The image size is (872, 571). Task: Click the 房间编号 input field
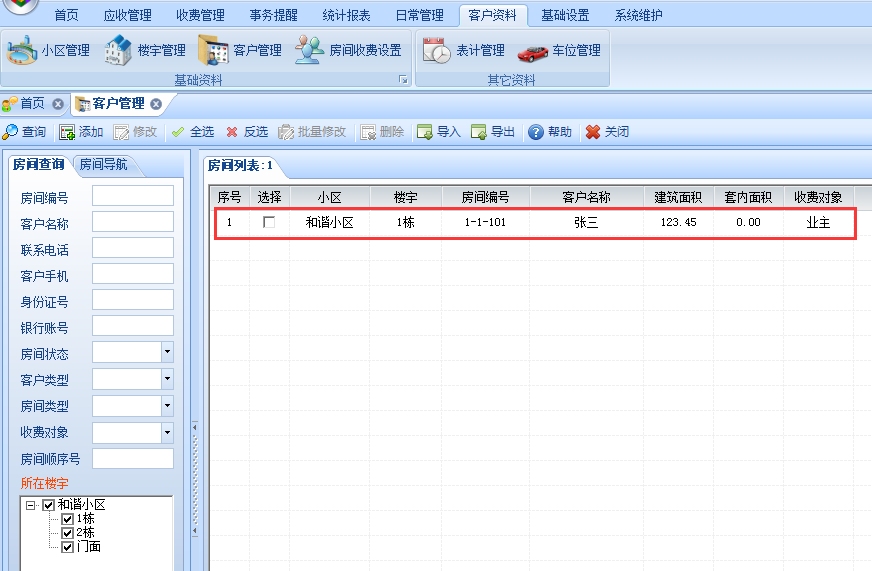click(133, 196)
